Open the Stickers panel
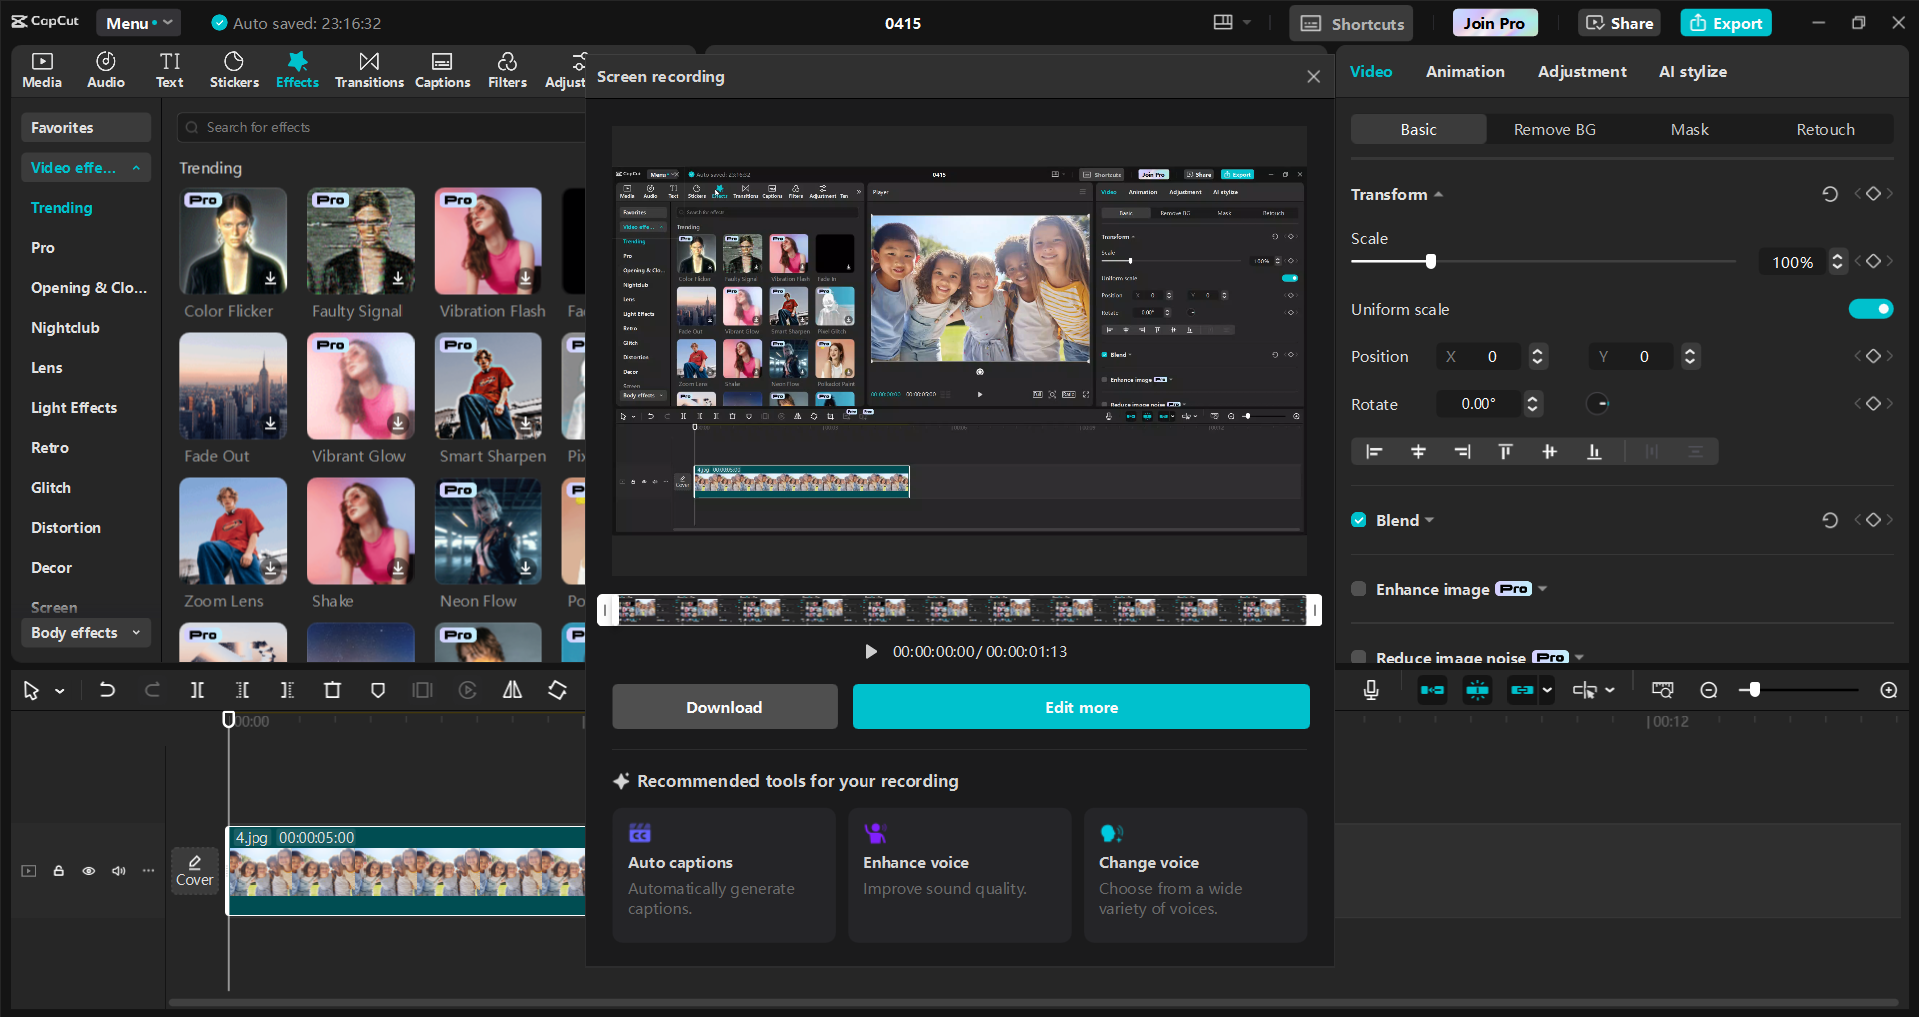The width and height of the screenshot is (1919, 1017). tap(234, 69)
